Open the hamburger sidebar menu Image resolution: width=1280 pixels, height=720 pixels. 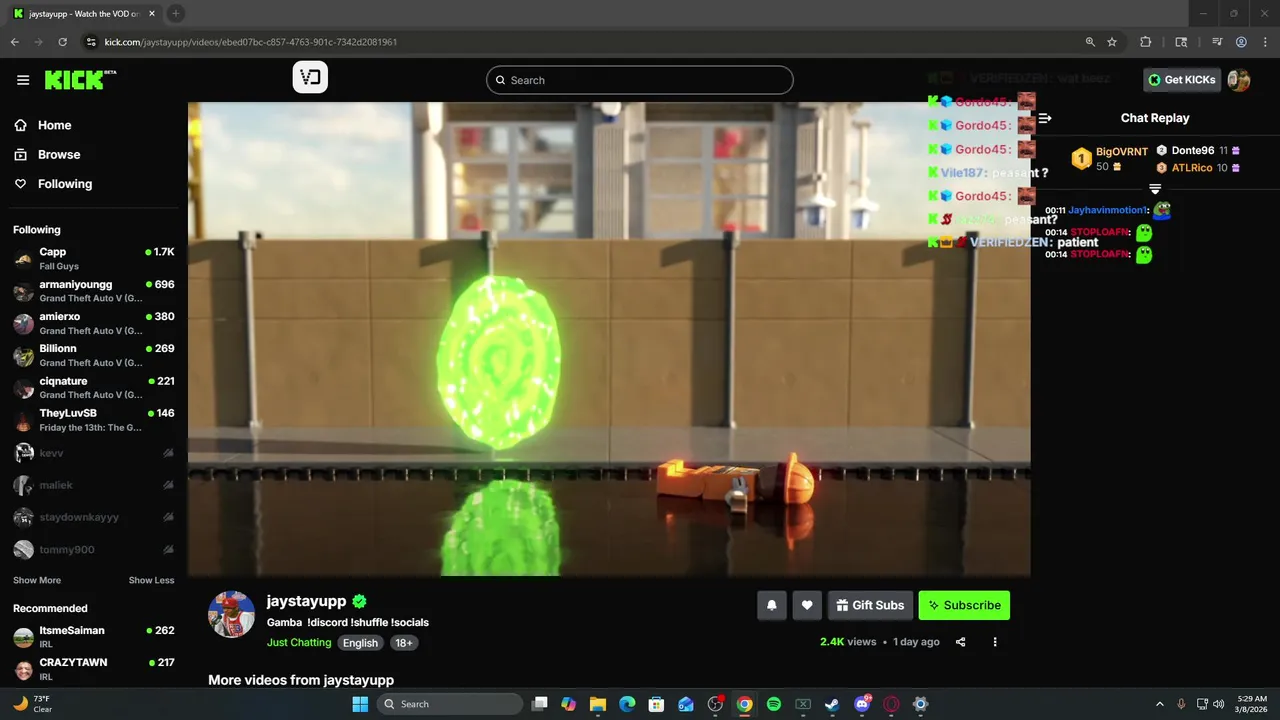pos(23,80)
